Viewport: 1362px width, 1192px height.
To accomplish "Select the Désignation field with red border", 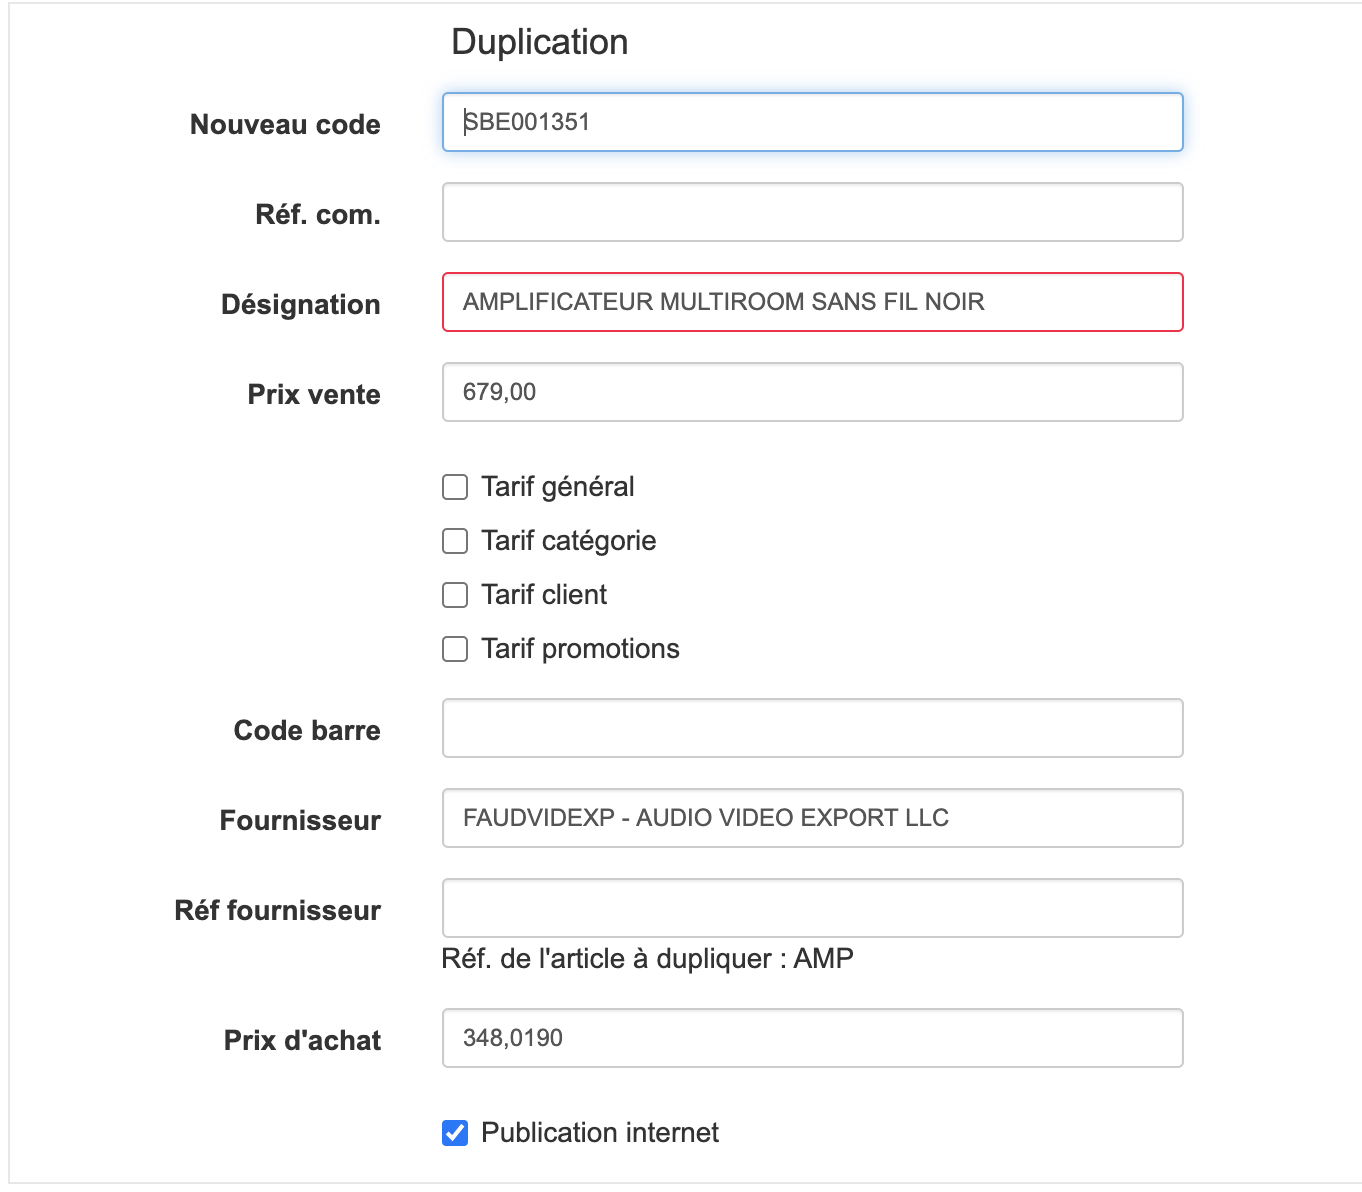I will tap(812, 302).
